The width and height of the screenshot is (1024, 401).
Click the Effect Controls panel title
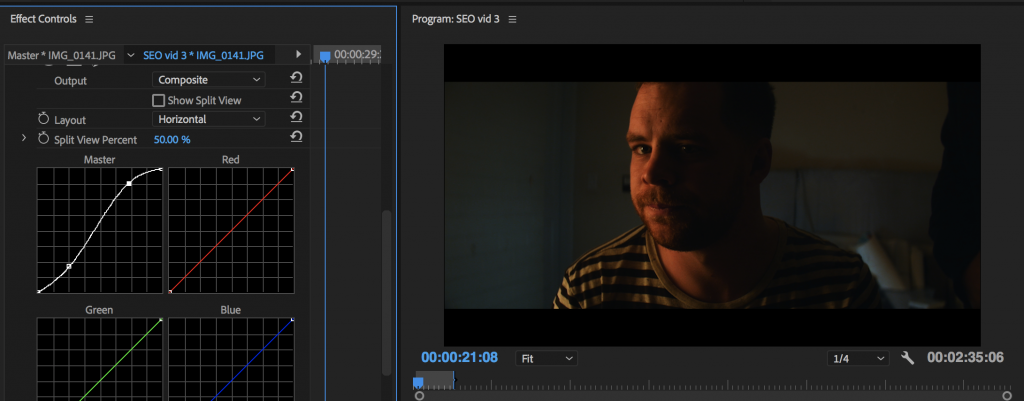pyautogui.click(x=43, y=19)
